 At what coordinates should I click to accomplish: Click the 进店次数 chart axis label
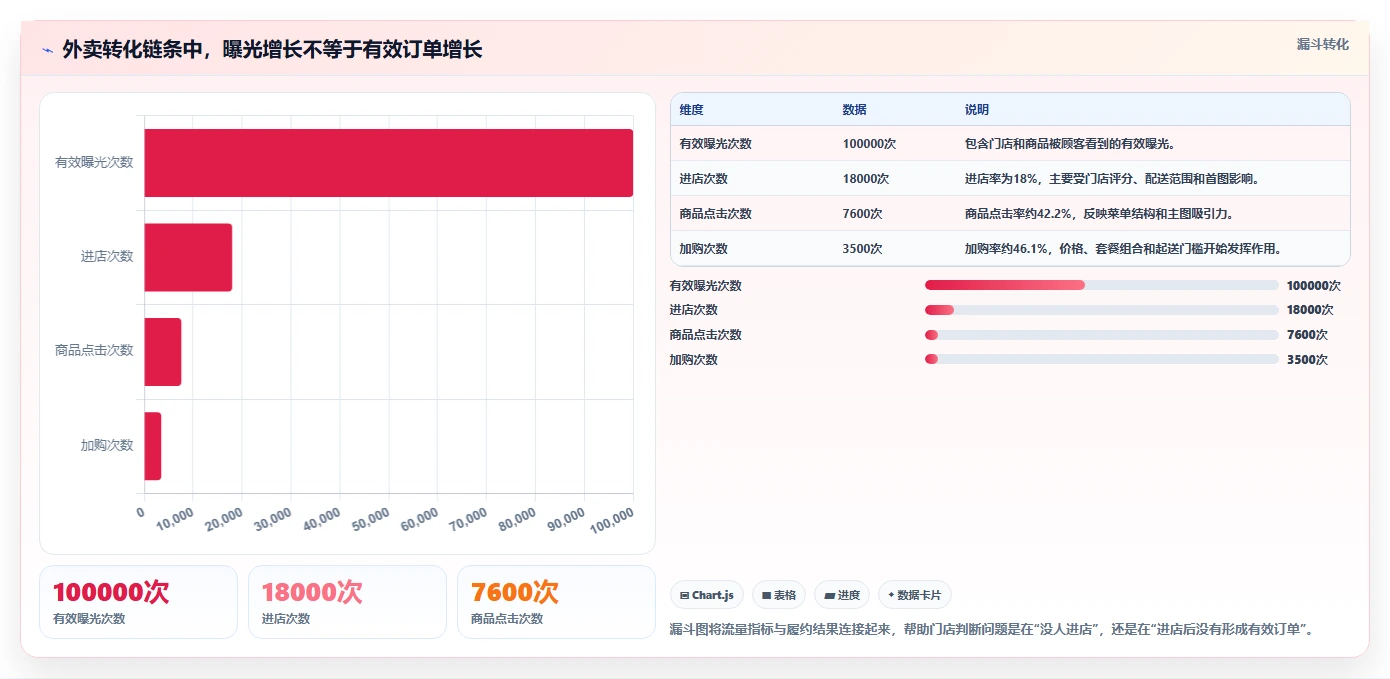[107, 257]
